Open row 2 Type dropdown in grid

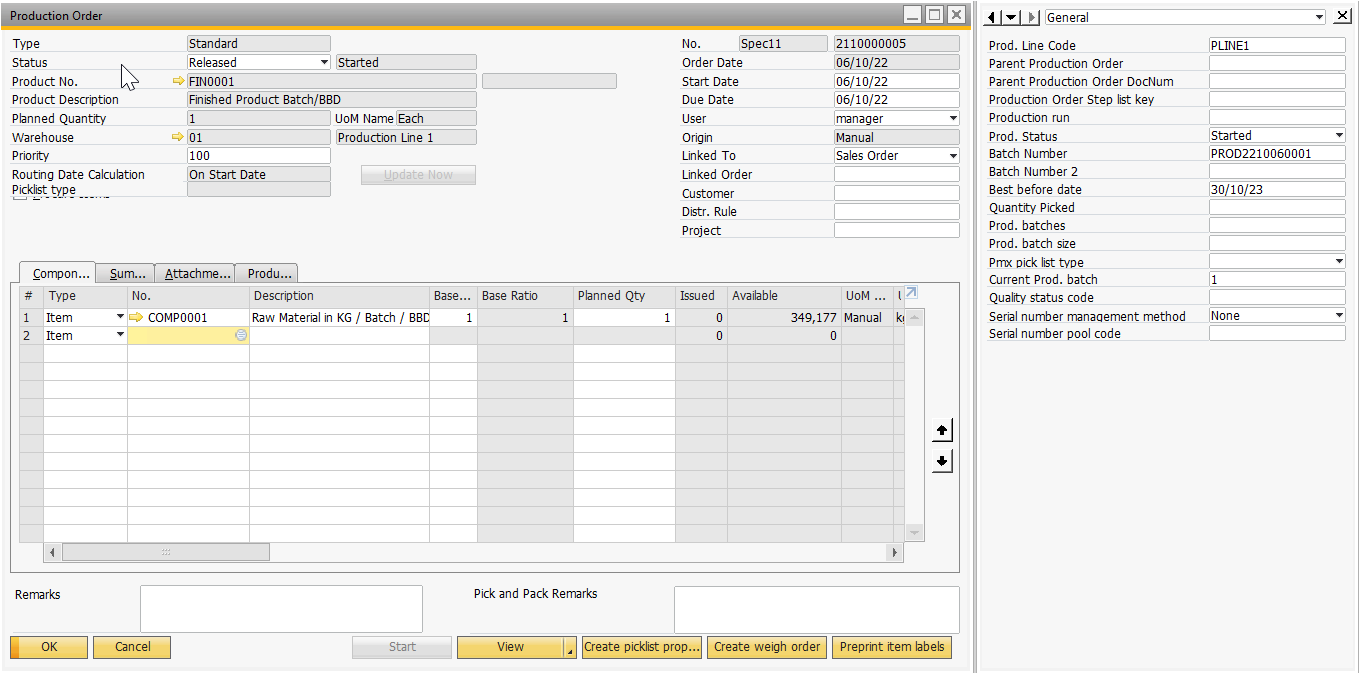coord(120,336)
